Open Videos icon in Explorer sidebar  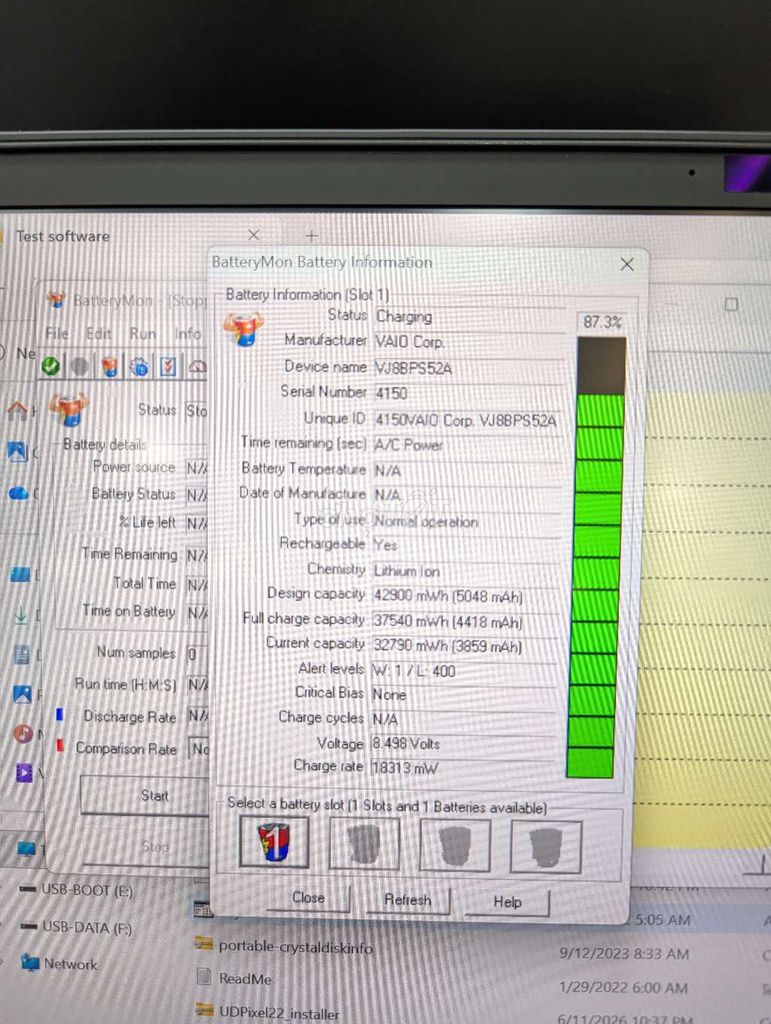(24, 774)
